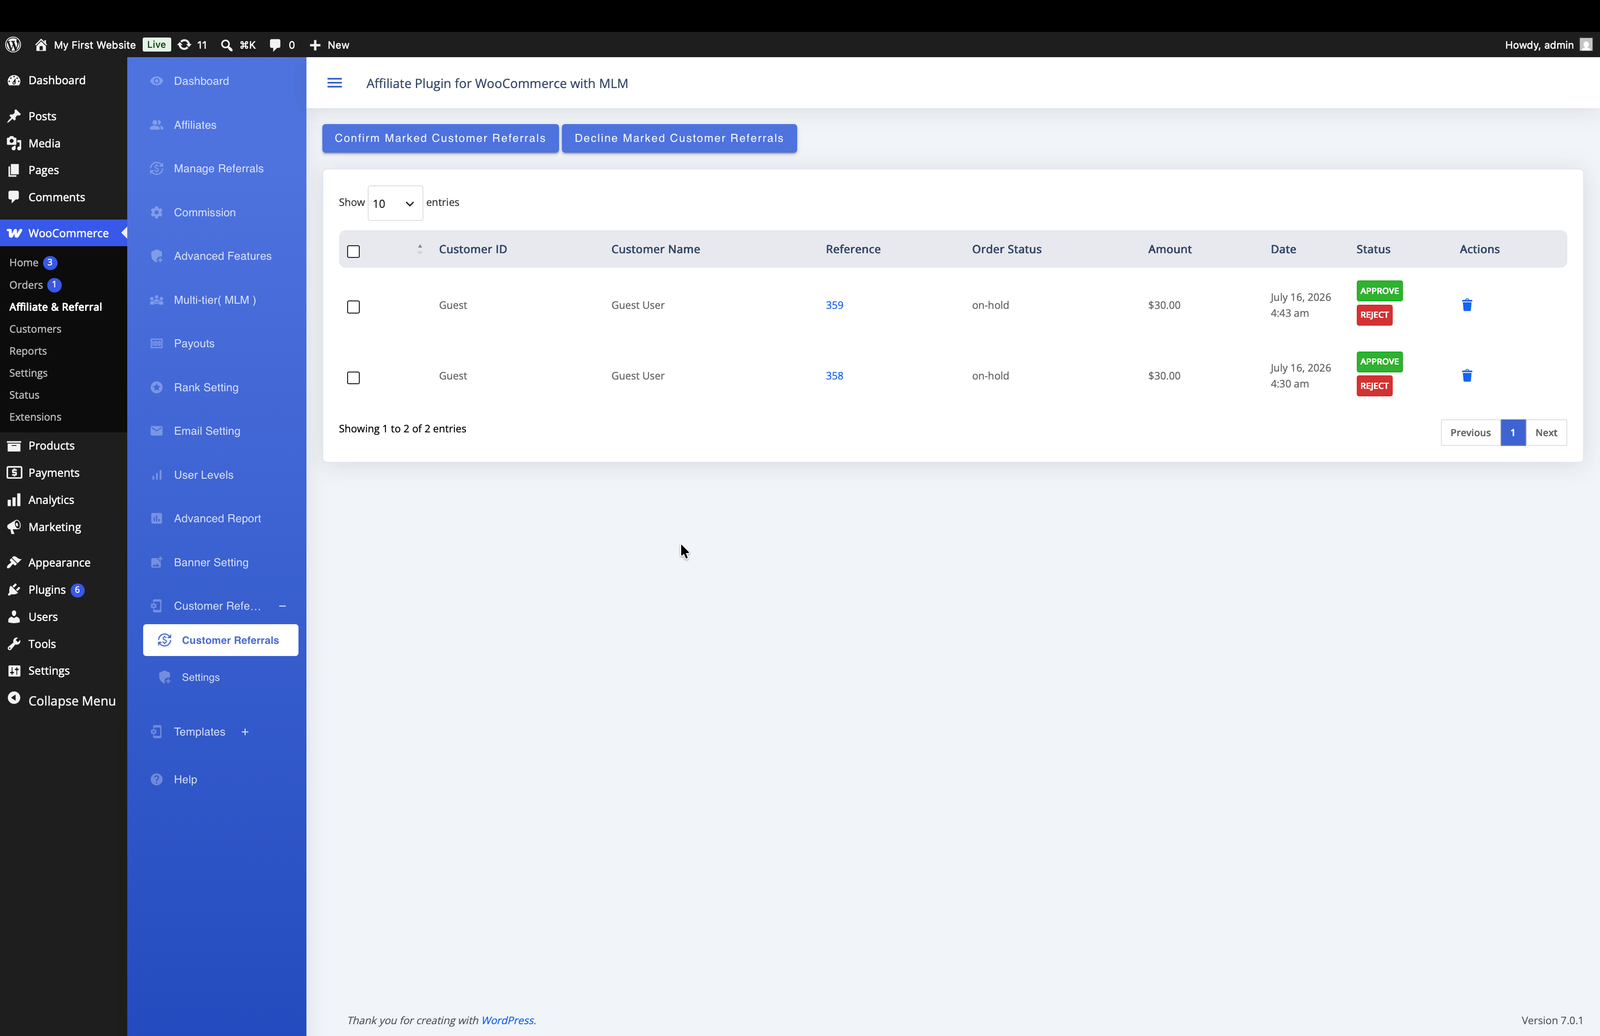Check the checkbox for referral 358 row
1600x1036 pixels.
point(353,378)
